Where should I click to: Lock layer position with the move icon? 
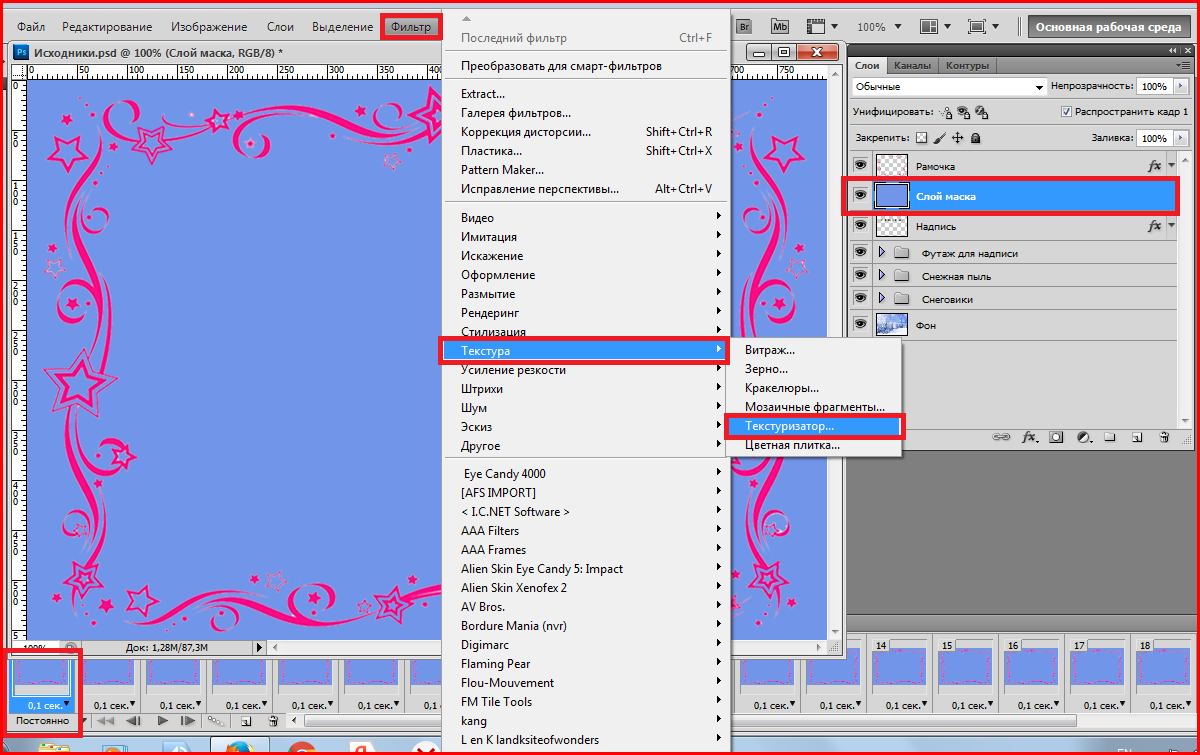pyautogui.click(x=957, y=138)
